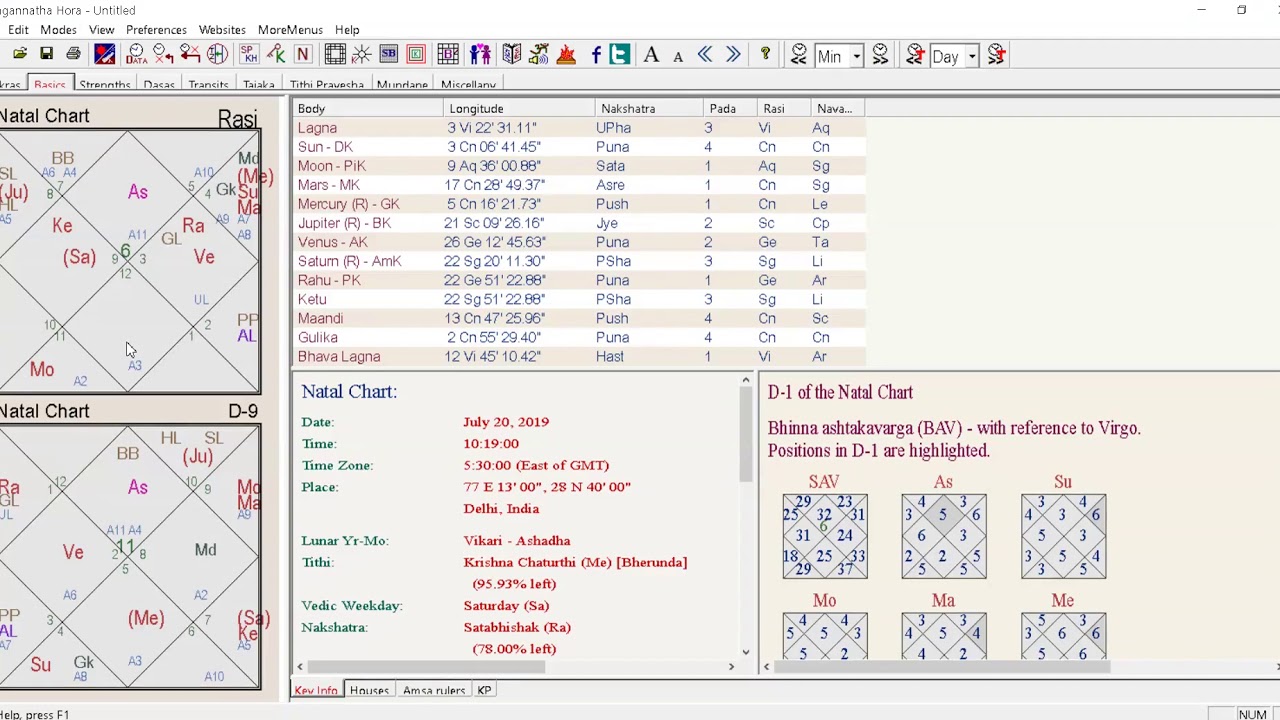The image size is (1280, 720).
Task: Step time backward by Min unit
Action: 799,55
